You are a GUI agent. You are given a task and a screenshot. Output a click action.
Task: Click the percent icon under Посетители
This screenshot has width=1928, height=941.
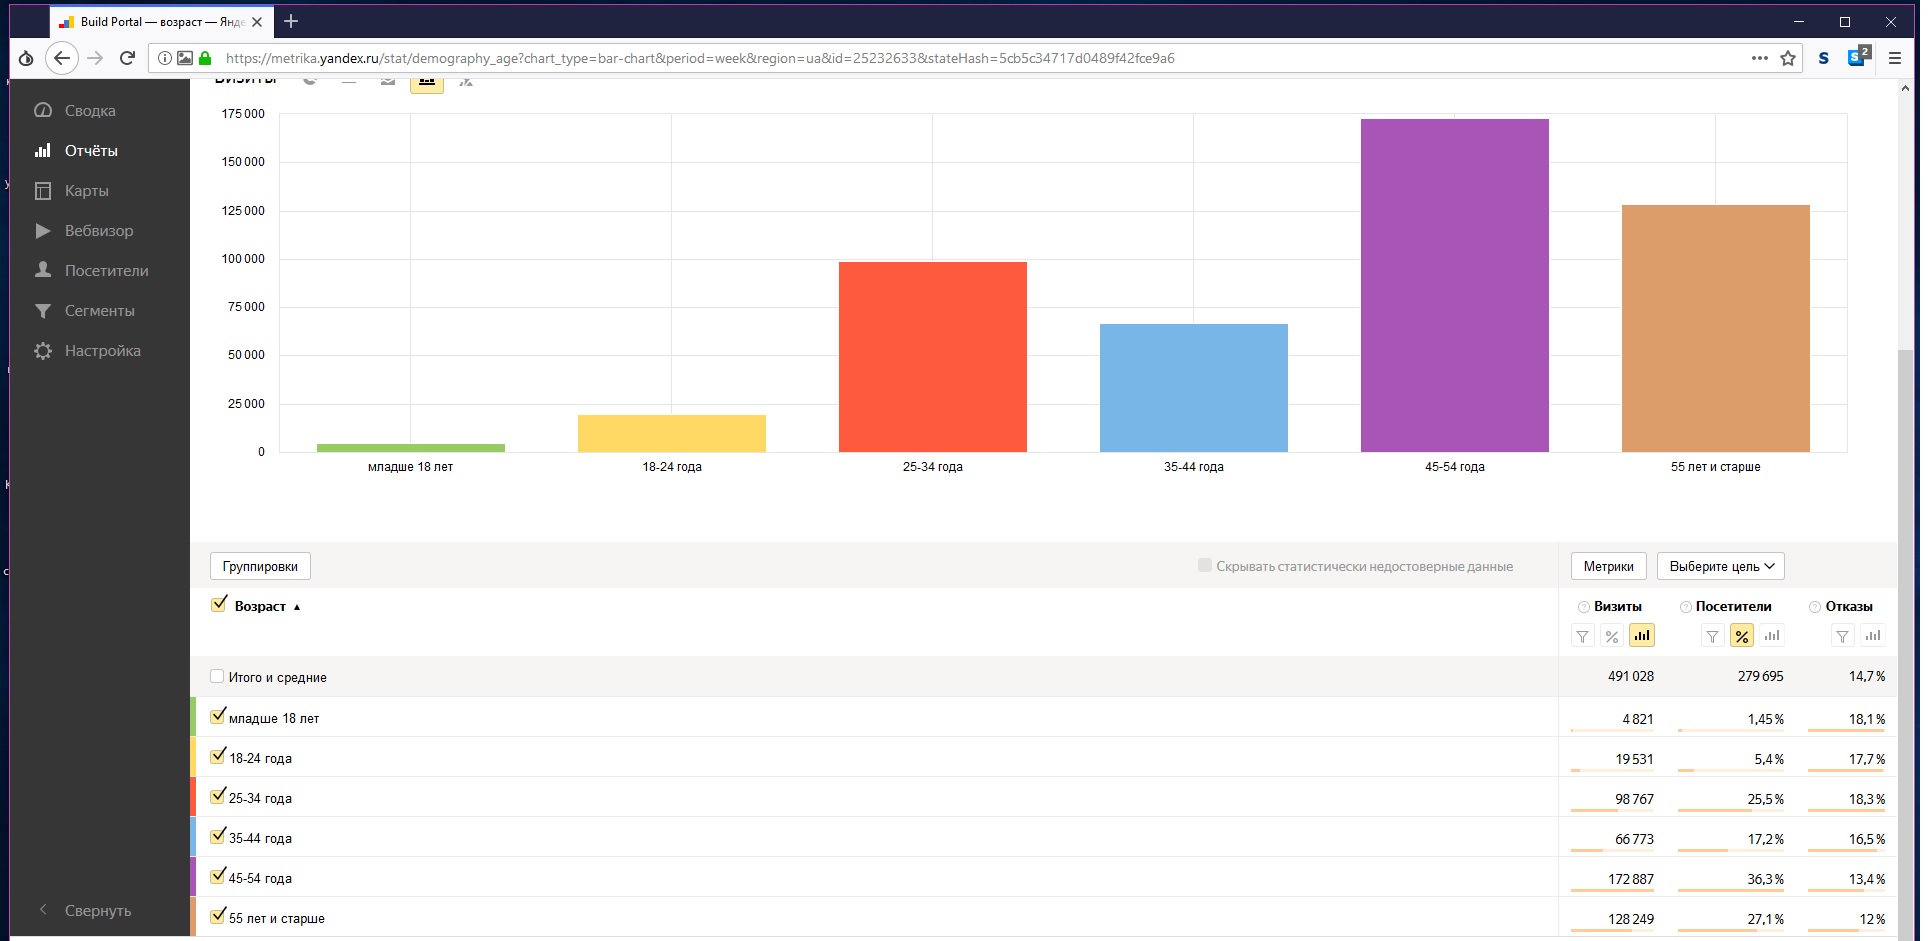1742,636
